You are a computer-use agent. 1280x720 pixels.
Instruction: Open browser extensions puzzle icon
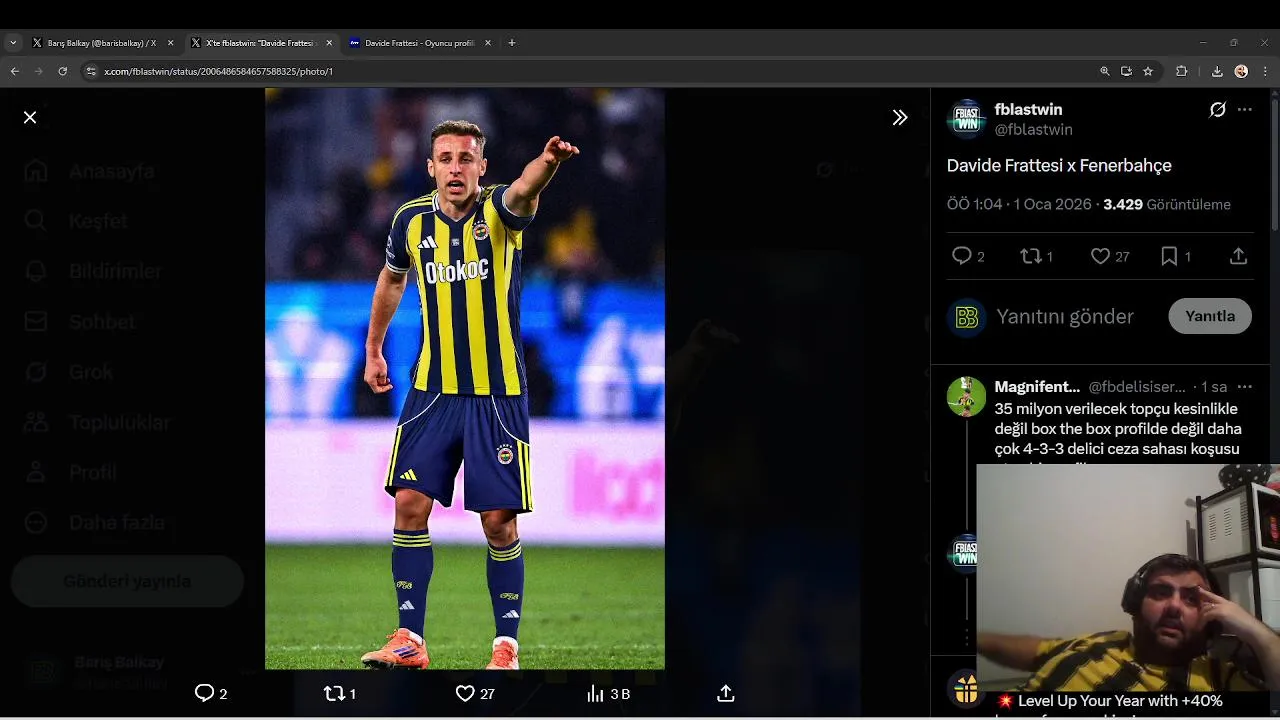(x=1182, y=71)
